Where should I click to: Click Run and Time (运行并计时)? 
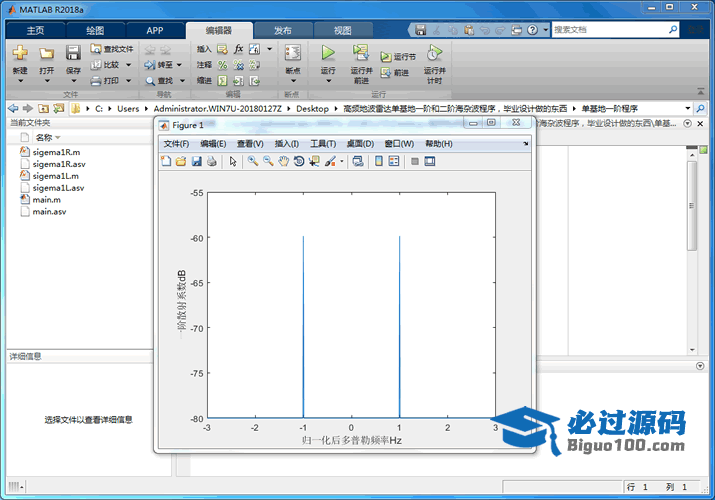pos(435,64)
